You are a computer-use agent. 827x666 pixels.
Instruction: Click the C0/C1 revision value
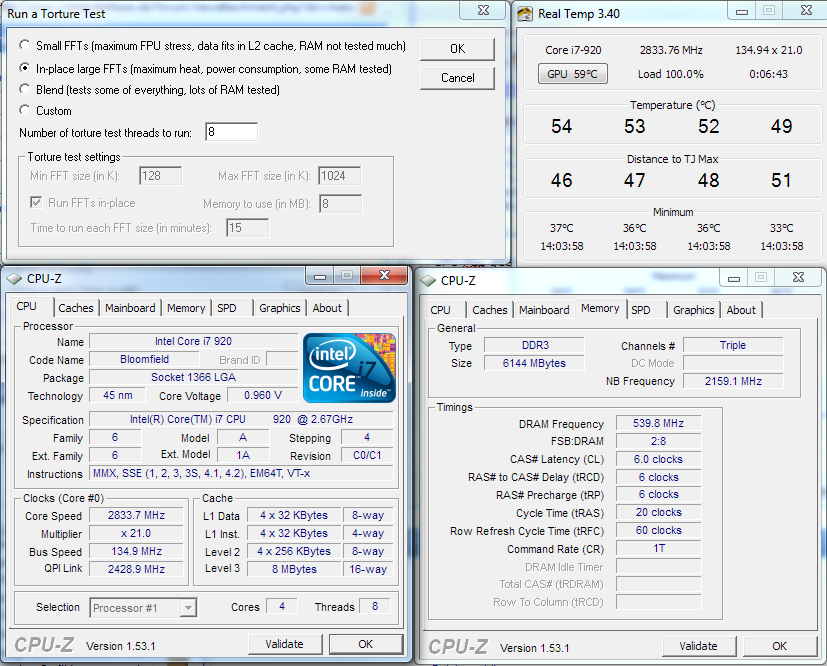pos(367,455)
